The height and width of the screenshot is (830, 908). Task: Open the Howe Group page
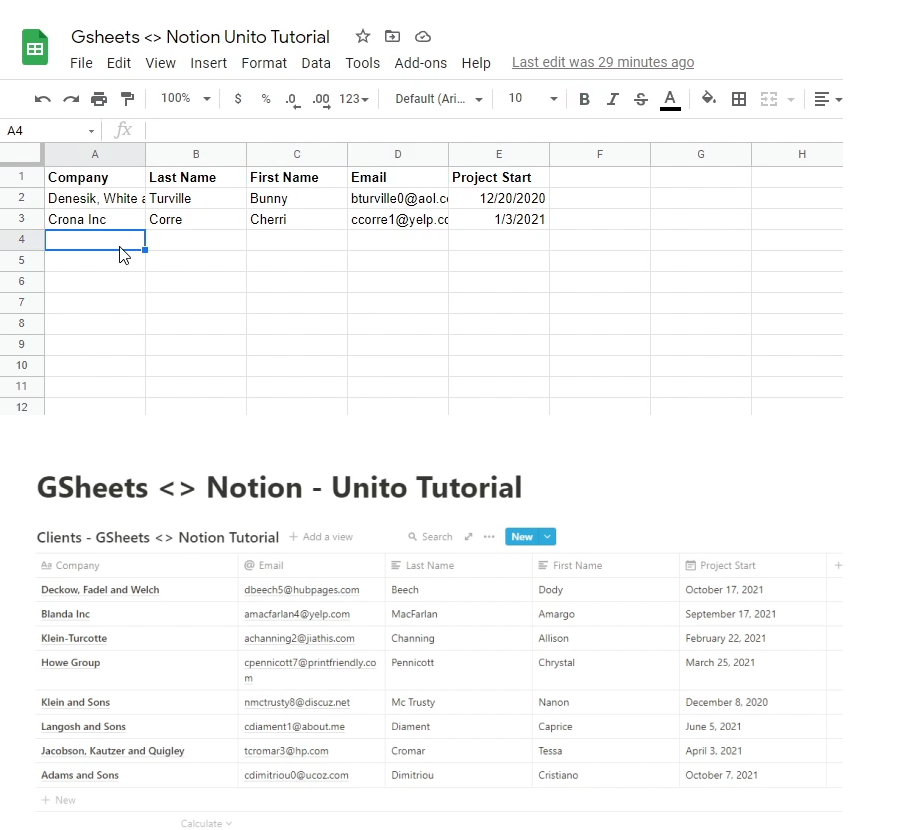71,663
